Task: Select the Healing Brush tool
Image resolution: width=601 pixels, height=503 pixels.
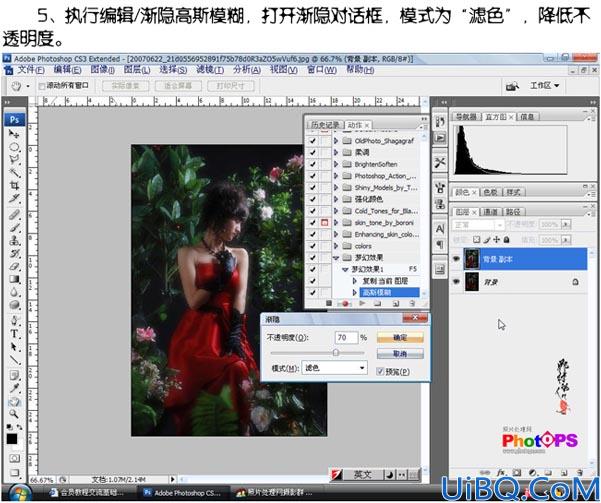Action: (x=14, y=215)
